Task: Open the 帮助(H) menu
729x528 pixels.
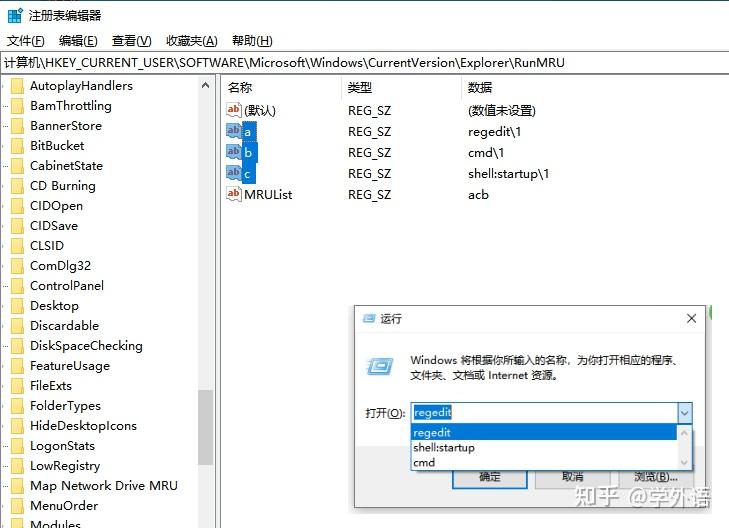Action: pyautogui.click(x=252, y=41)
